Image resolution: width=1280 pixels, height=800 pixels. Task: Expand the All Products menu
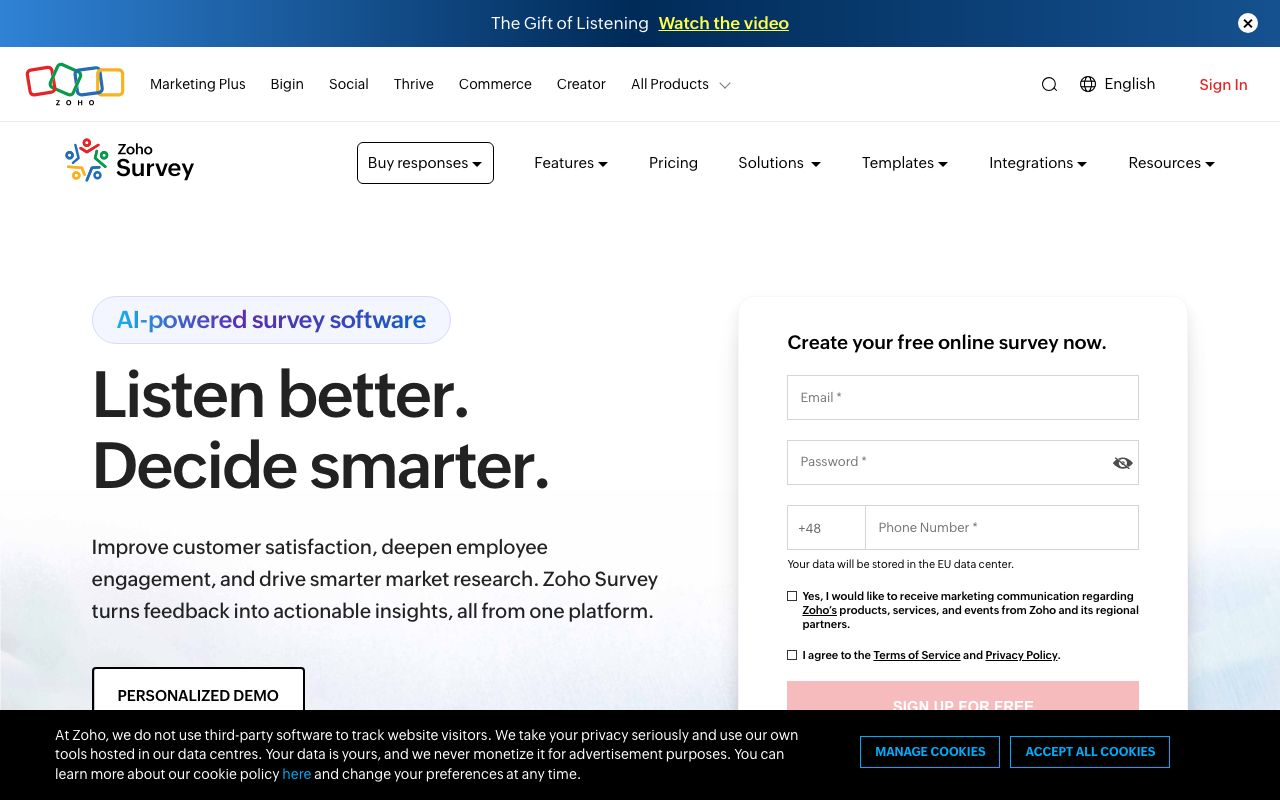tap(680, 84)
